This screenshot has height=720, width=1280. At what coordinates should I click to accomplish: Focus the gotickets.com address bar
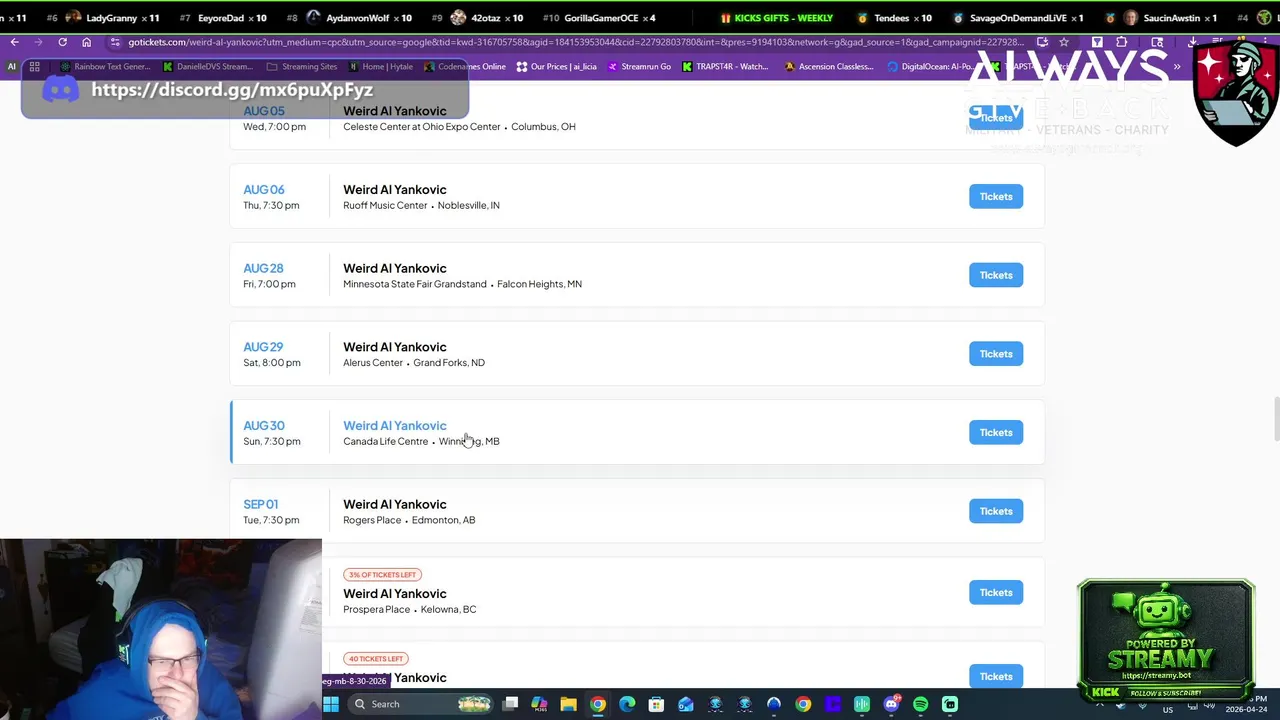click(575, 42)
